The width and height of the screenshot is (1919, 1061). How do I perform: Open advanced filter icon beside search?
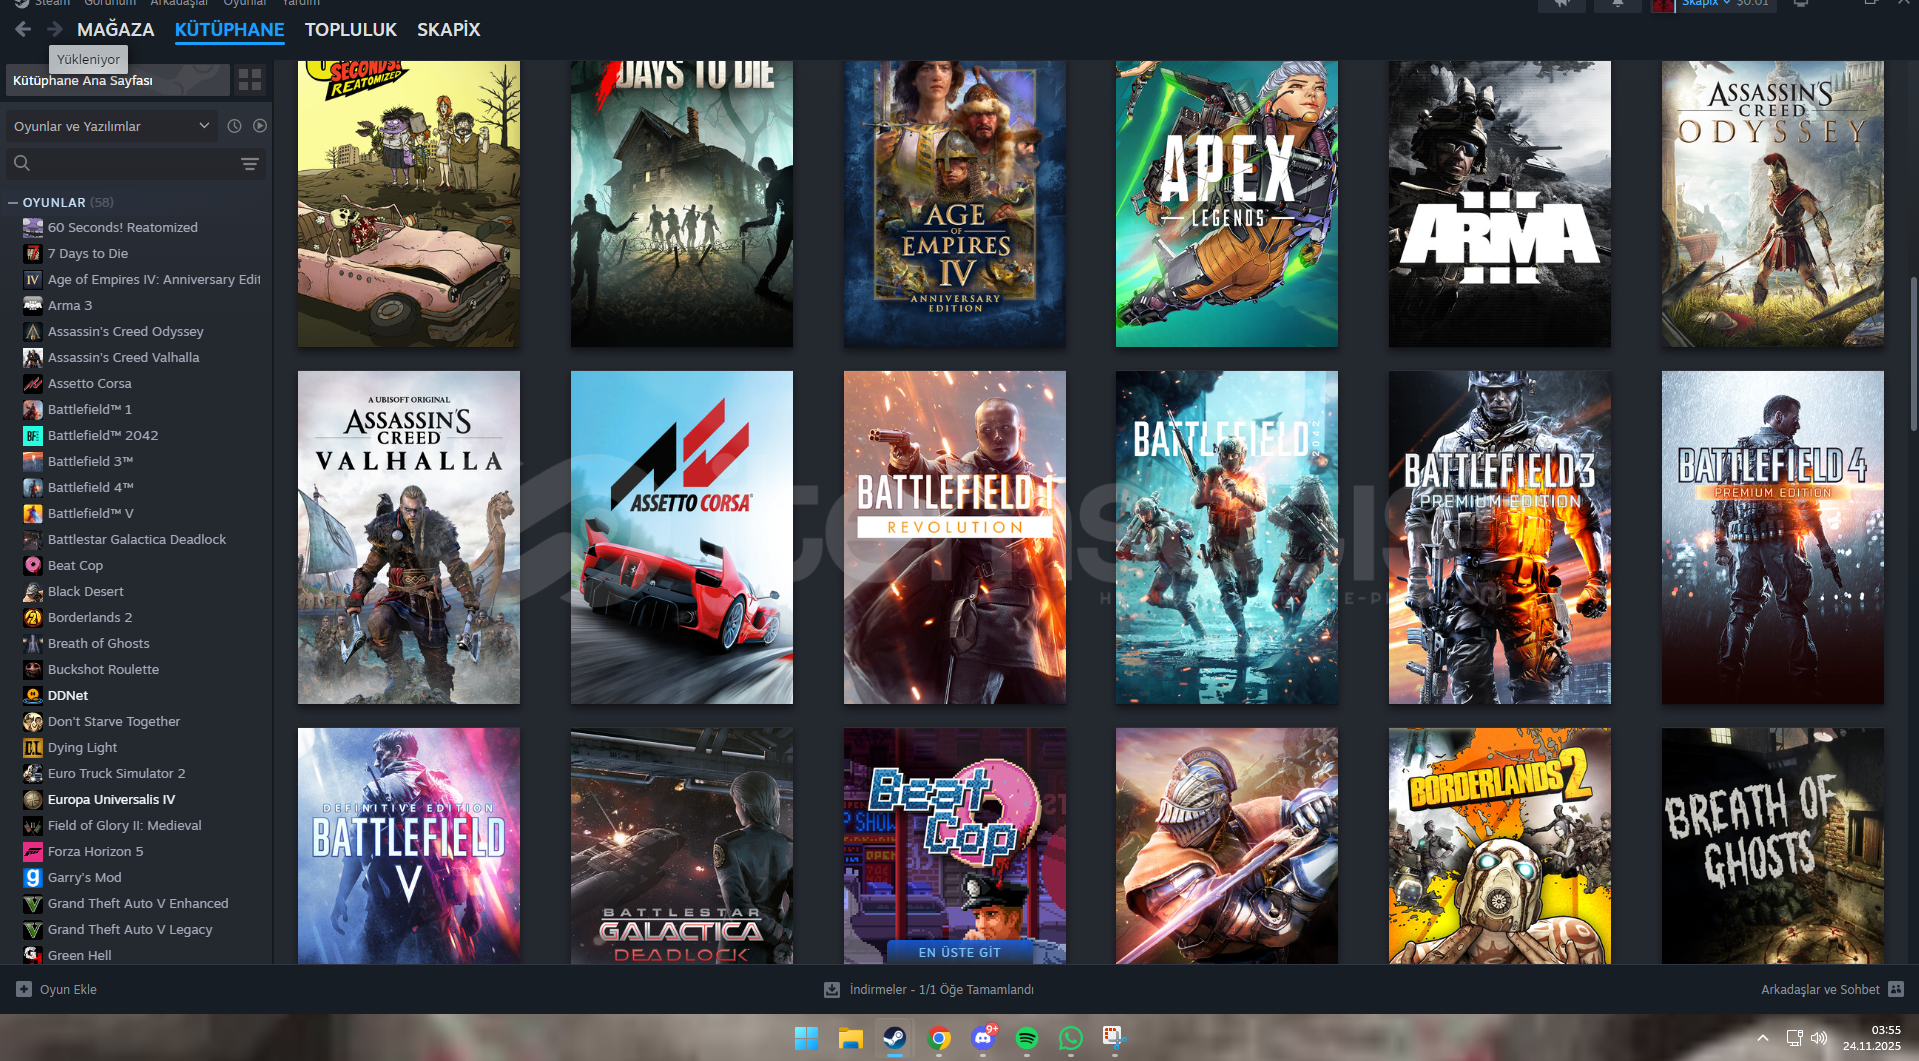(x=250, y=163)
